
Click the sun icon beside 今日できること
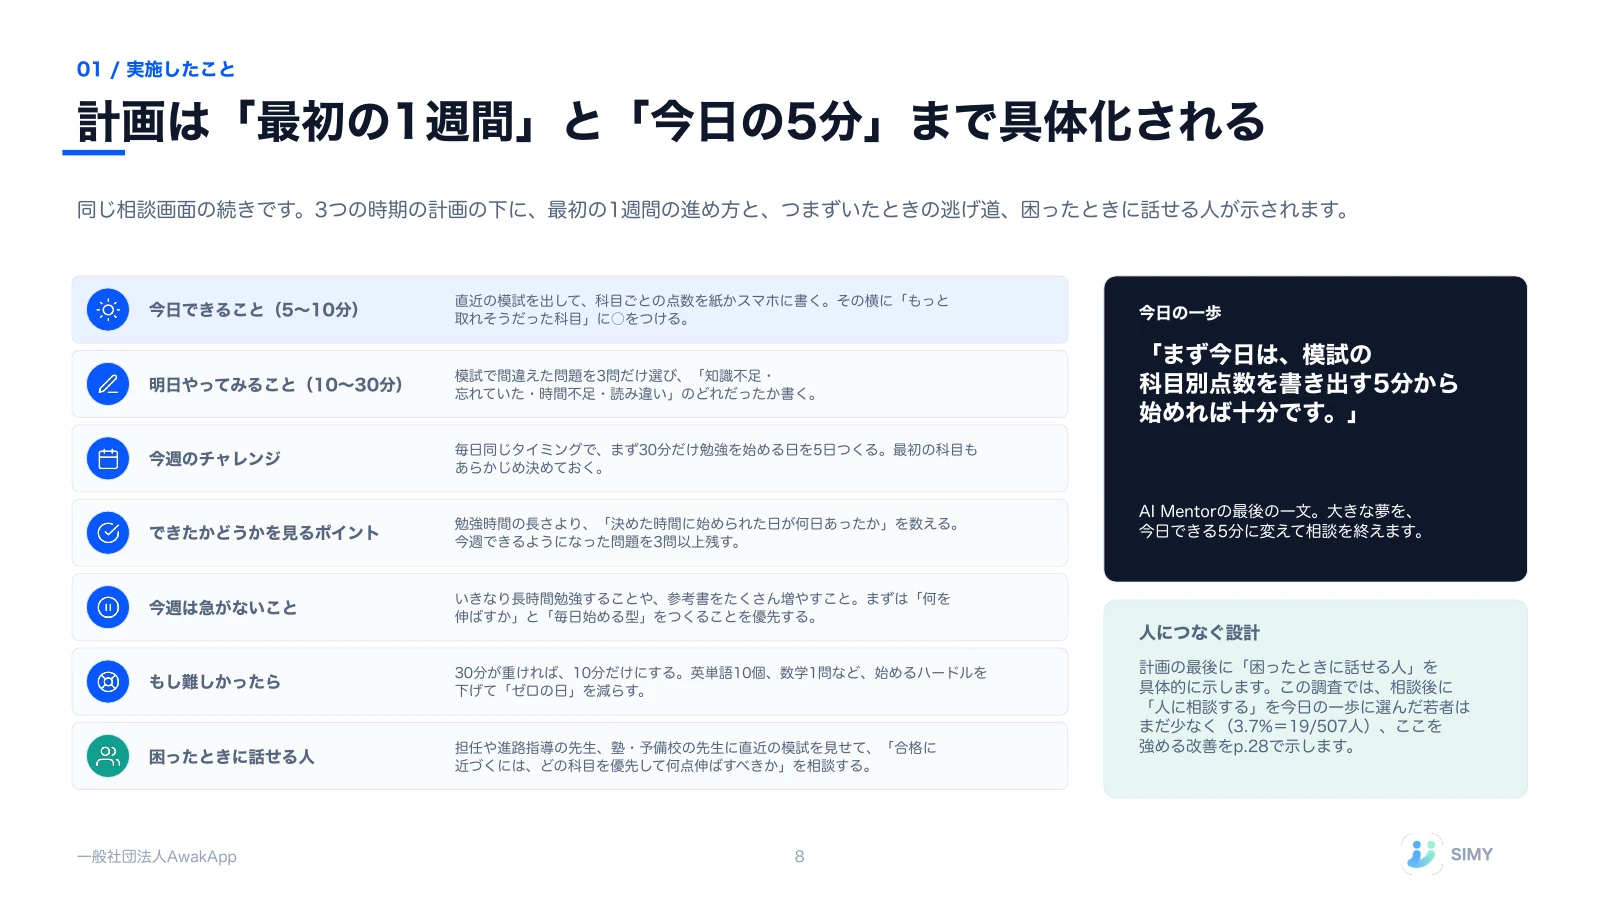(108, 310)
